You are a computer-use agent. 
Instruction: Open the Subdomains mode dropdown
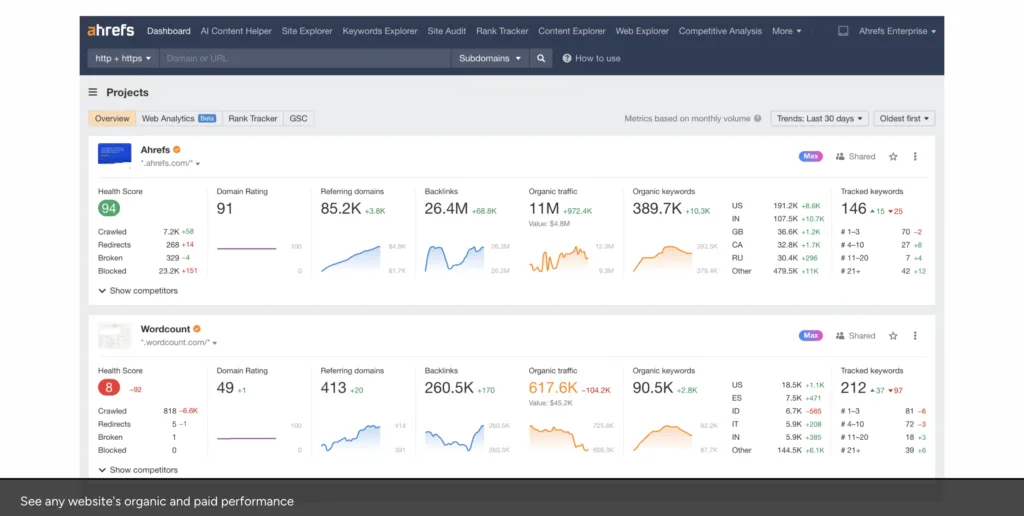[490, 58]
